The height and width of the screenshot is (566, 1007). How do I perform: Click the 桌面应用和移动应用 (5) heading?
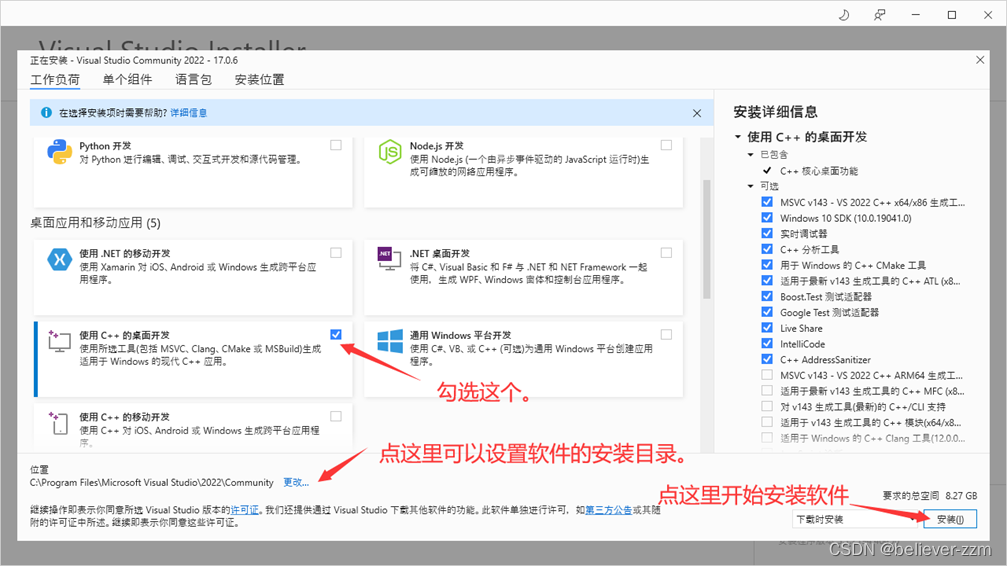click(96, 223)
